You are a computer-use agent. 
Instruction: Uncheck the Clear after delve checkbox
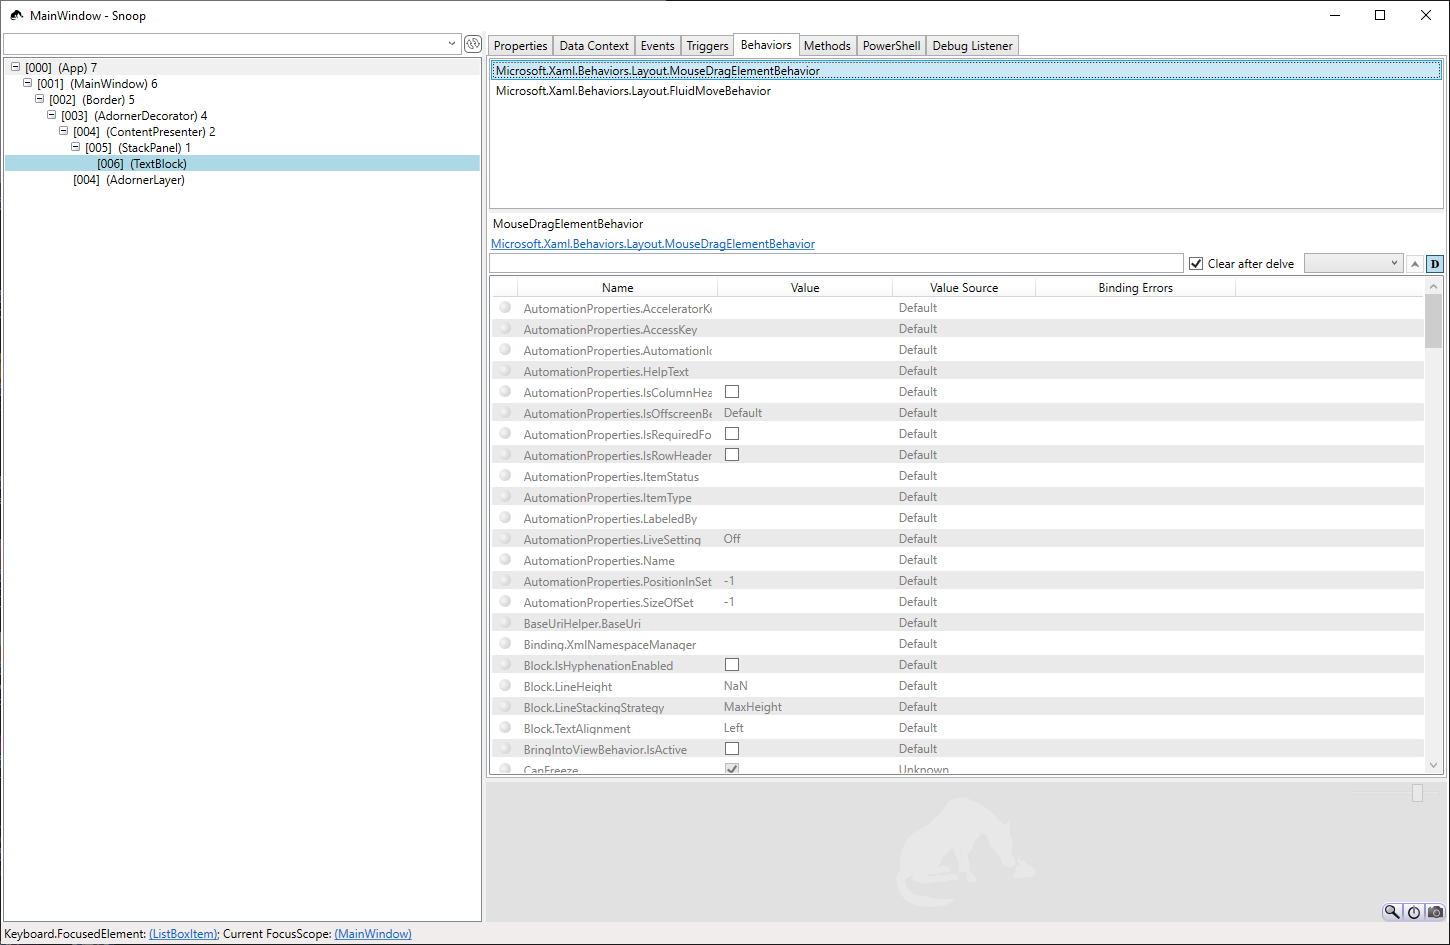point(1196,263)
